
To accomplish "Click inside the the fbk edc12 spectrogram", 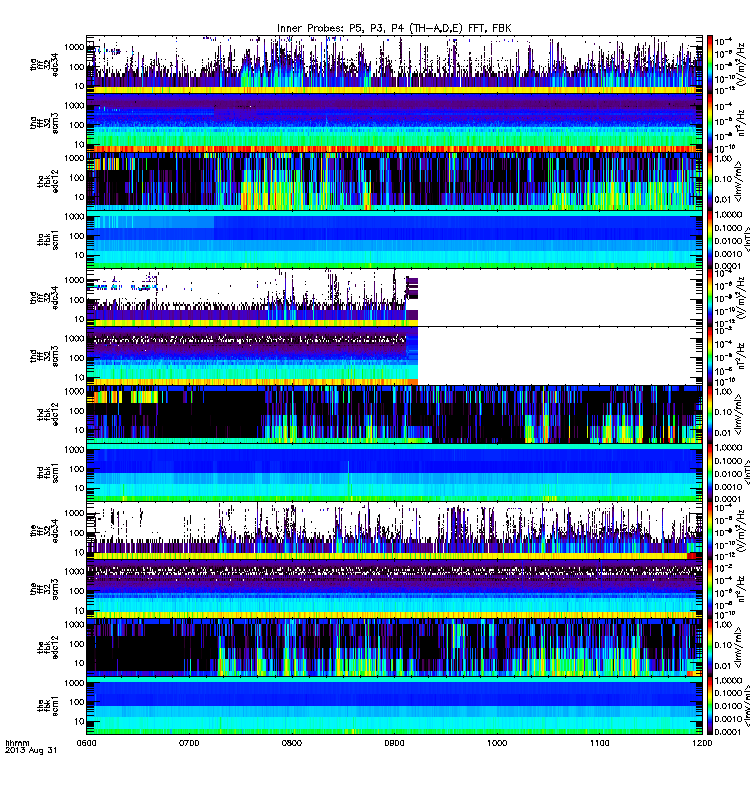I will click(x=394, y=647).
